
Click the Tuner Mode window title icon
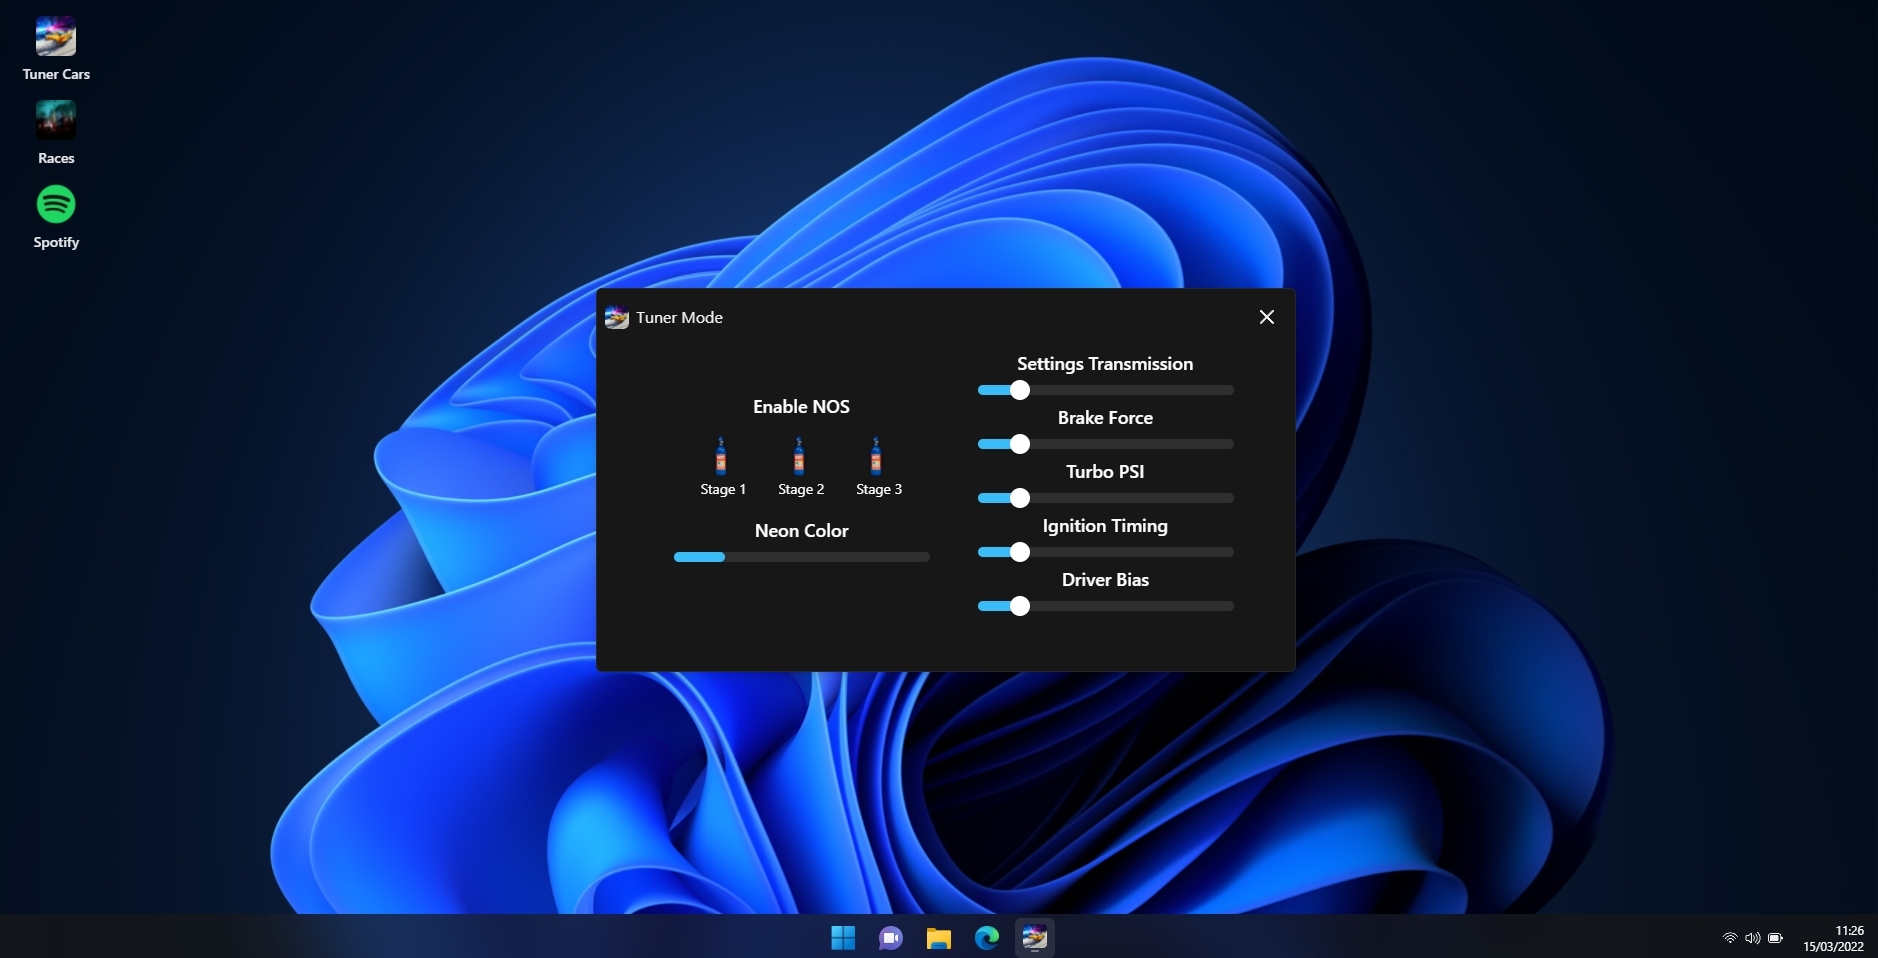[x=617, y=317]
